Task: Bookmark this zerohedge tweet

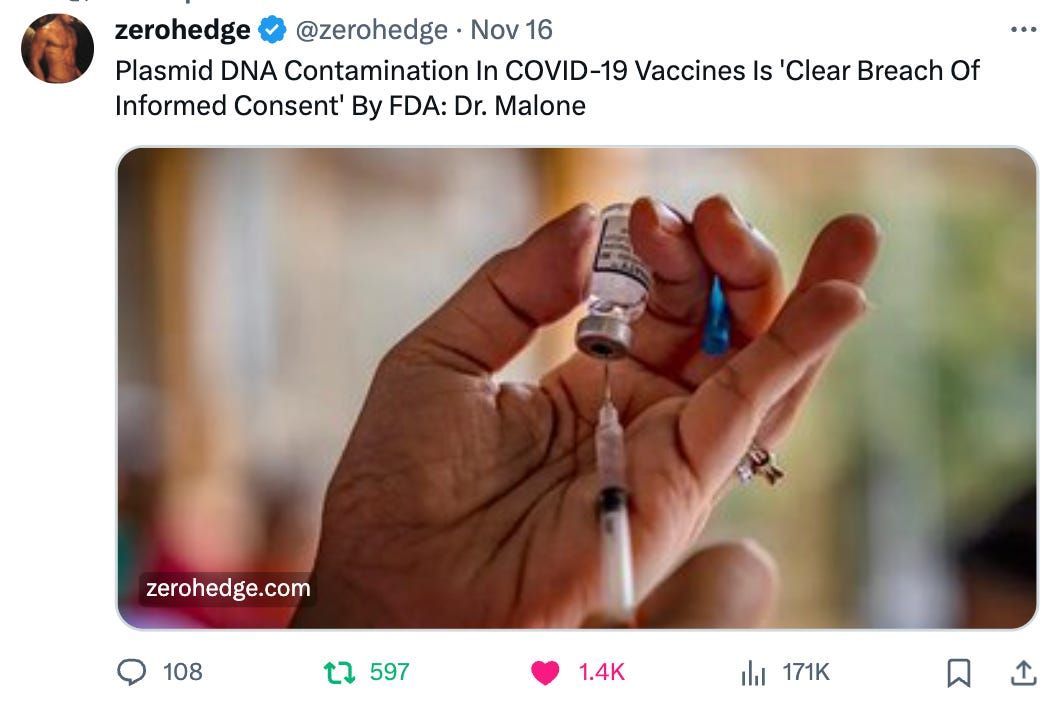Action: click(x=958, y=673)
